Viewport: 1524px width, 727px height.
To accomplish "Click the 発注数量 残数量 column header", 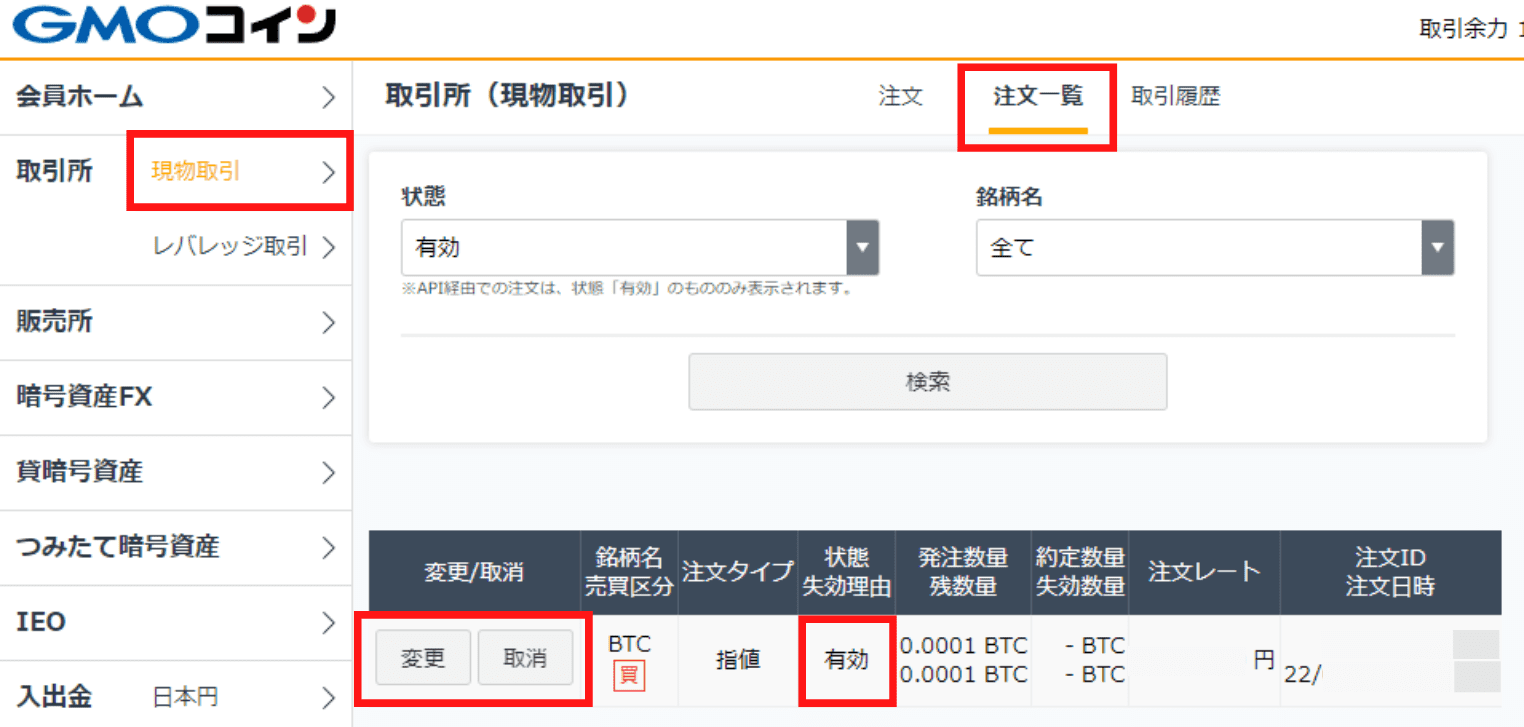I will pyautogui.click(x=963, y=572).
